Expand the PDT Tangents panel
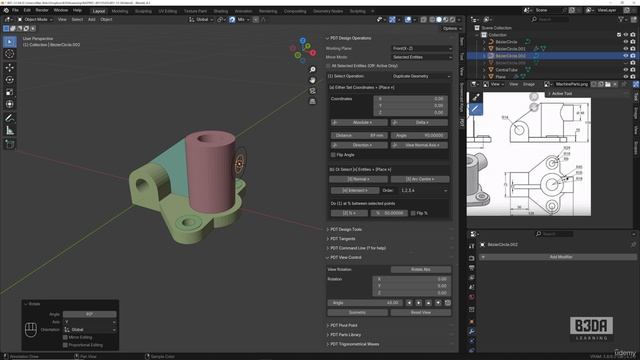This screenshot has height=360, width=640. point(342,239)
